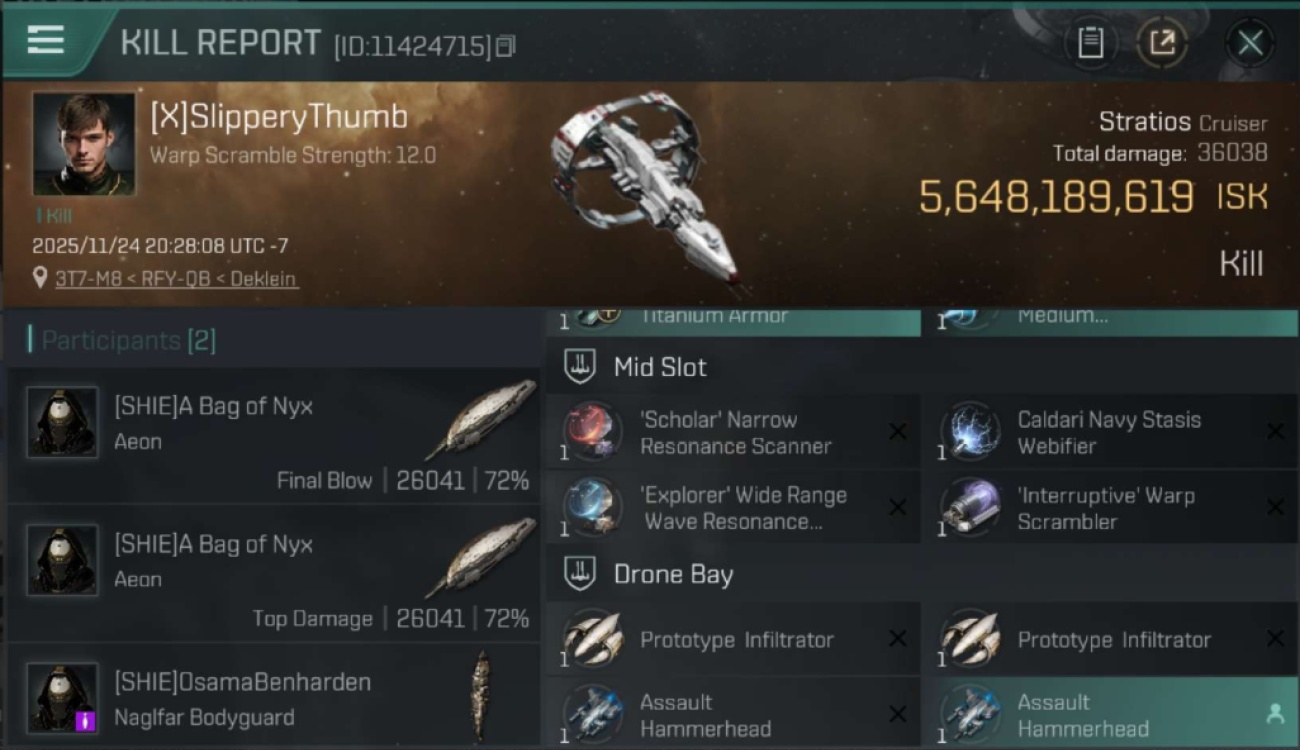Click the 'Interruptive' Warp Scrambler icon
Screen dimensions: 1300x750
coord(970,507)
